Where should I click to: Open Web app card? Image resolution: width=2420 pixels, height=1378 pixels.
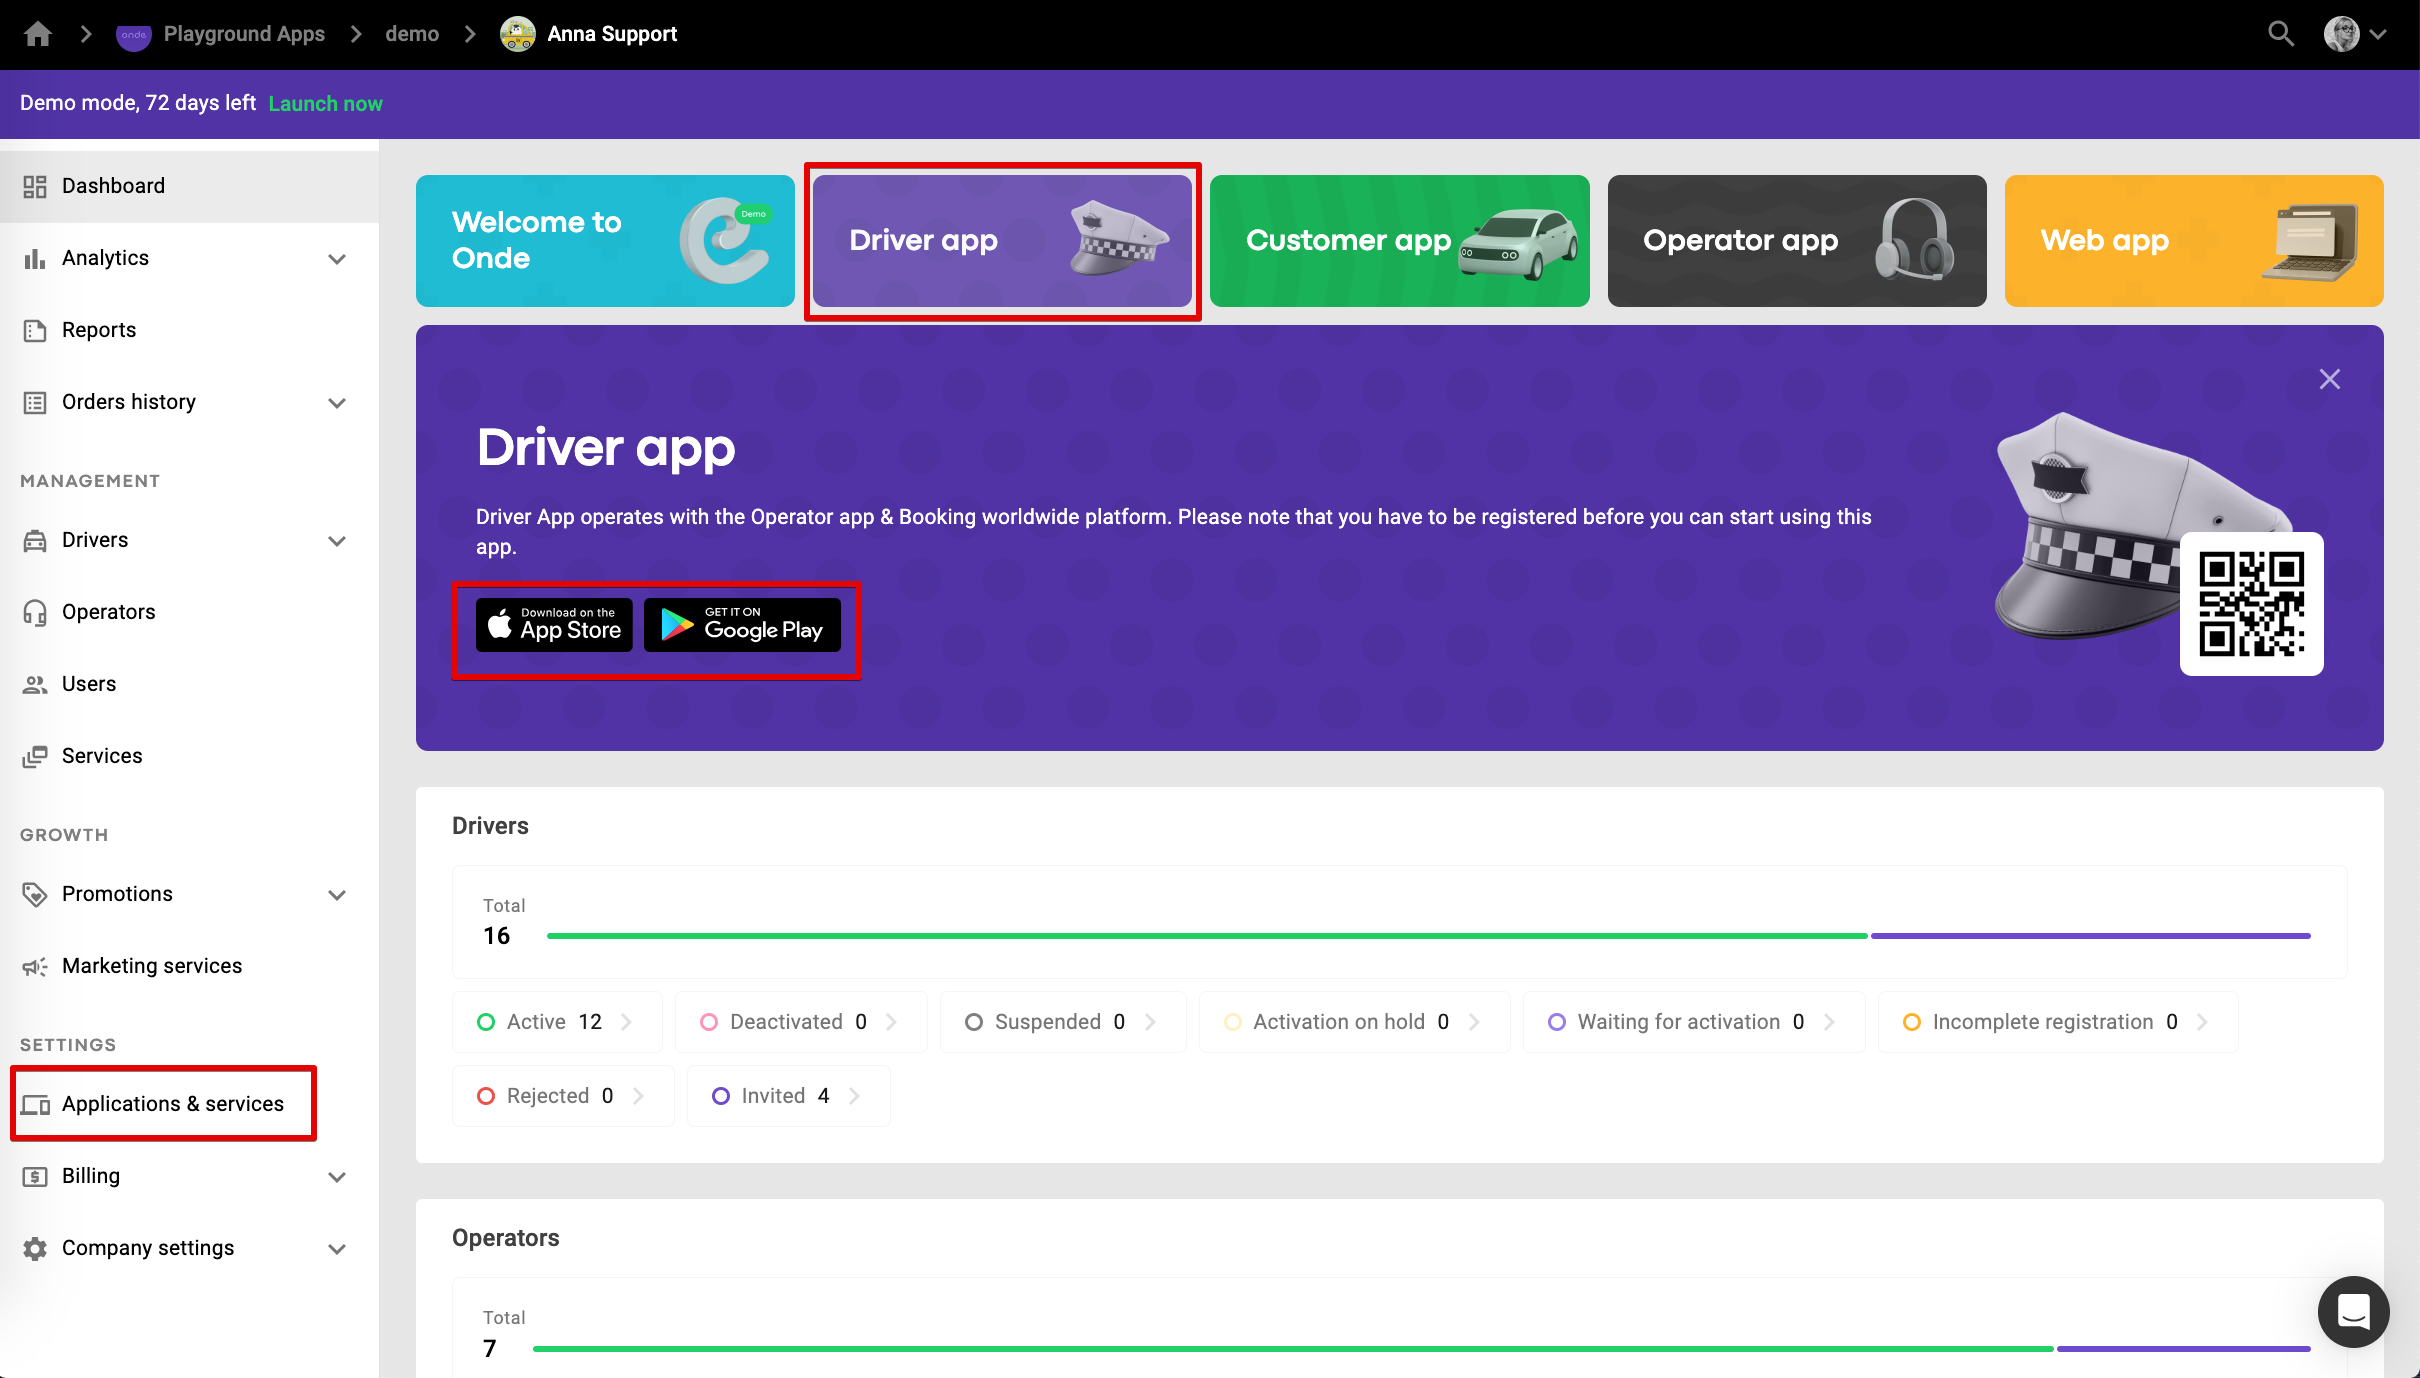click(x=2193, y=241)
